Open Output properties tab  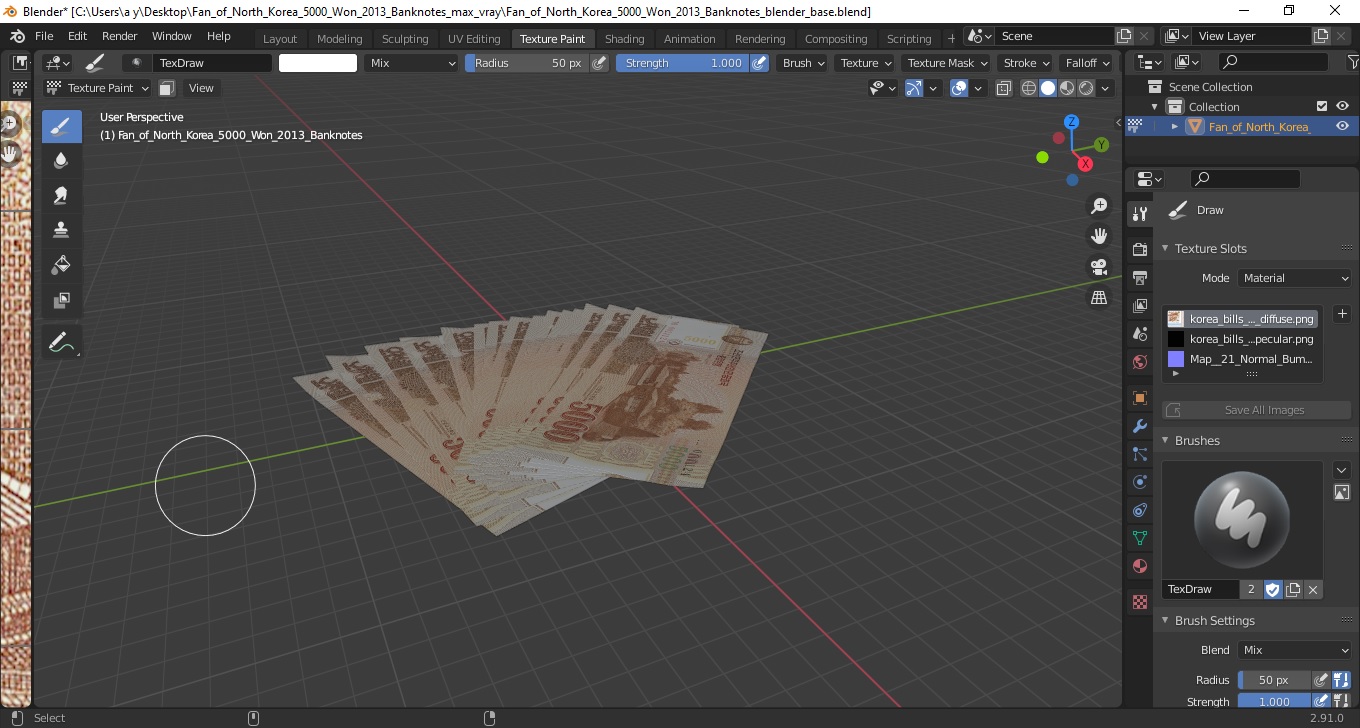click(1139, 277)
